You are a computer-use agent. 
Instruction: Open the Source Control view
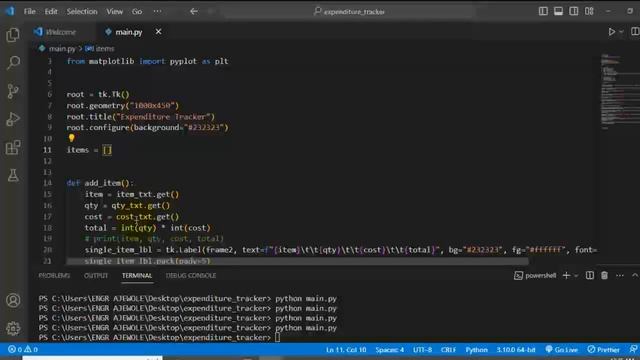[13, 91]
